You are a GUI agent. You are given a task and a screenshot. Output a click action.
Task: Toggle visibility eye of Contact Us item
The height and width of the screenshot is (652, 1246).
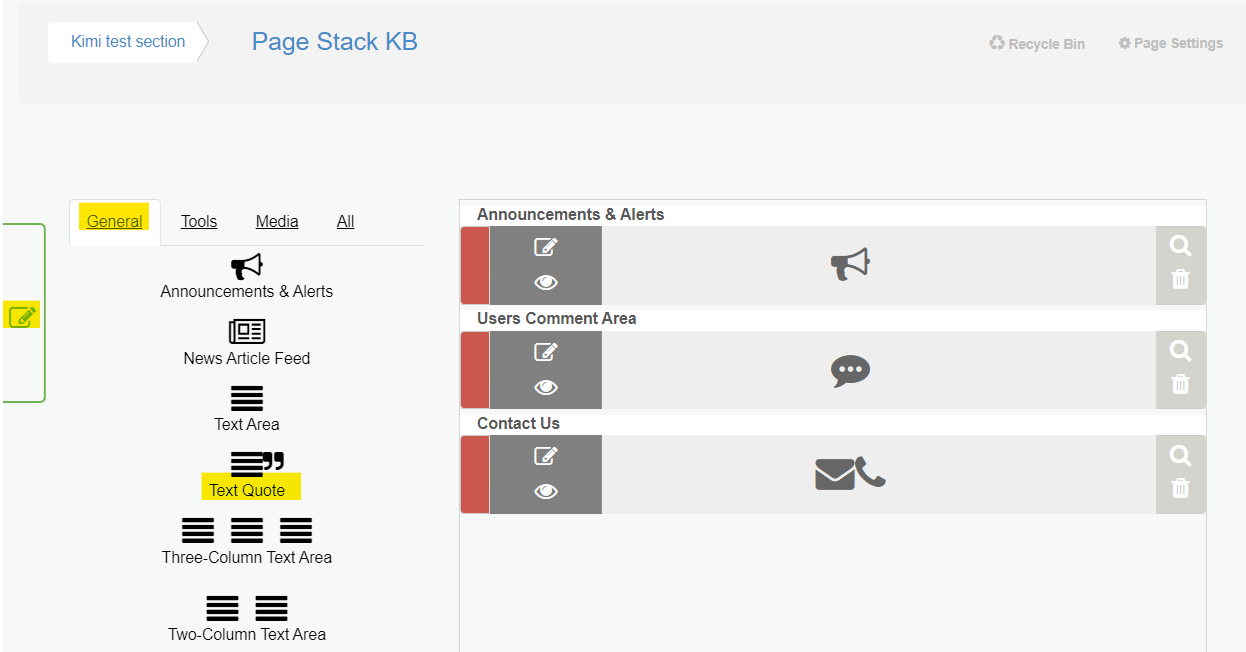(546, 492)
